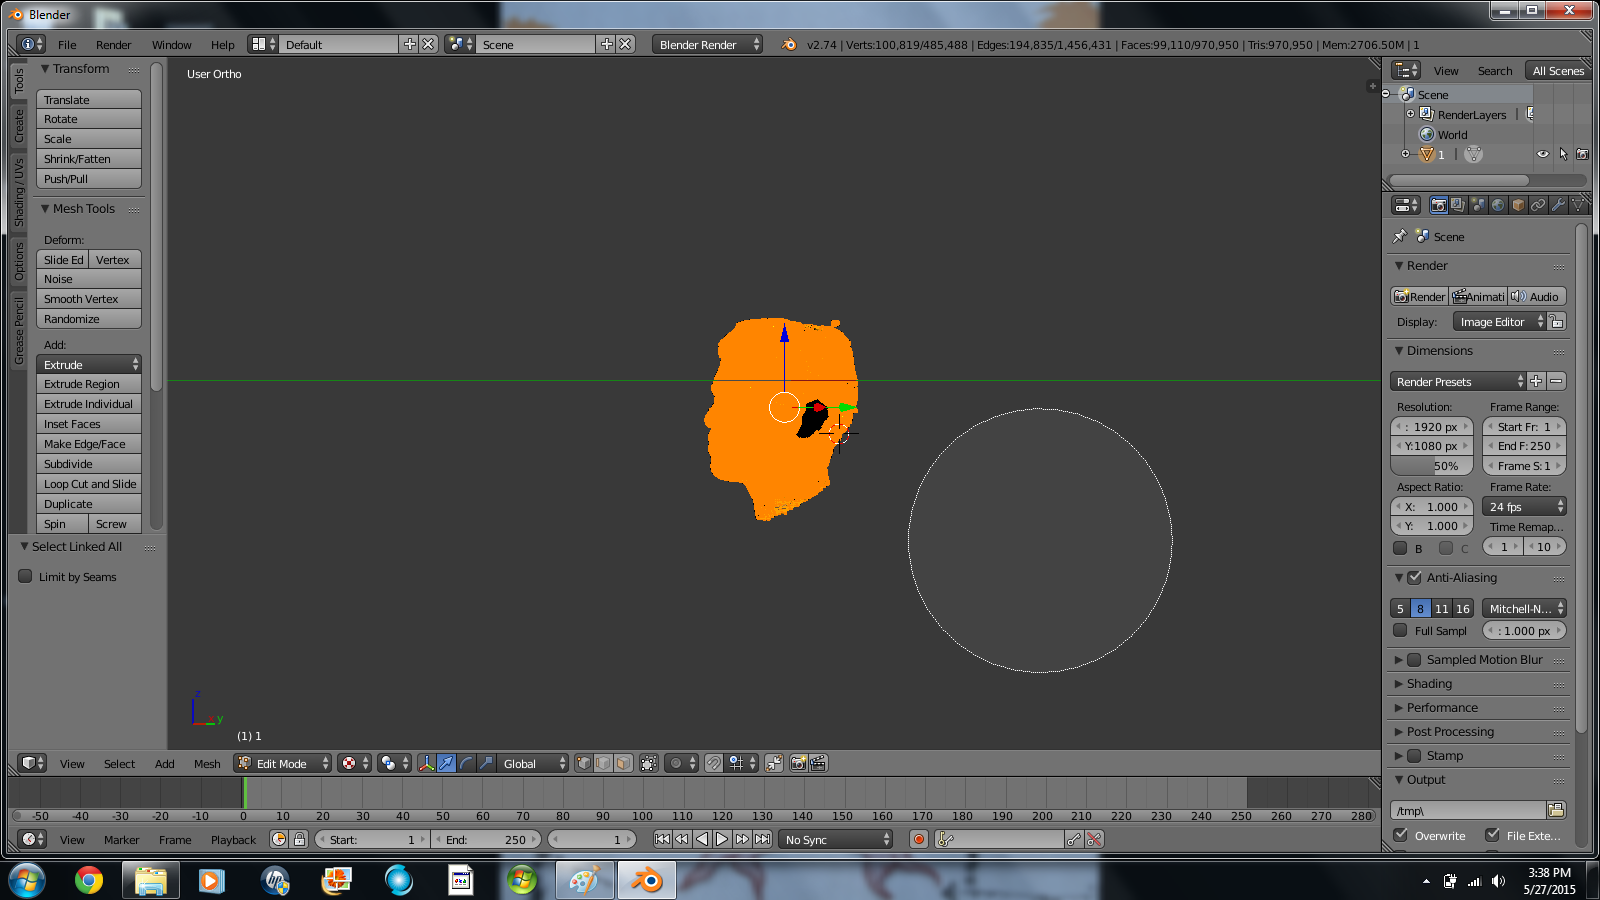Toggle selectability arrow of object 1 in outliner
This screenshot has width=1600, height=900.
[x=1563, y=154]
